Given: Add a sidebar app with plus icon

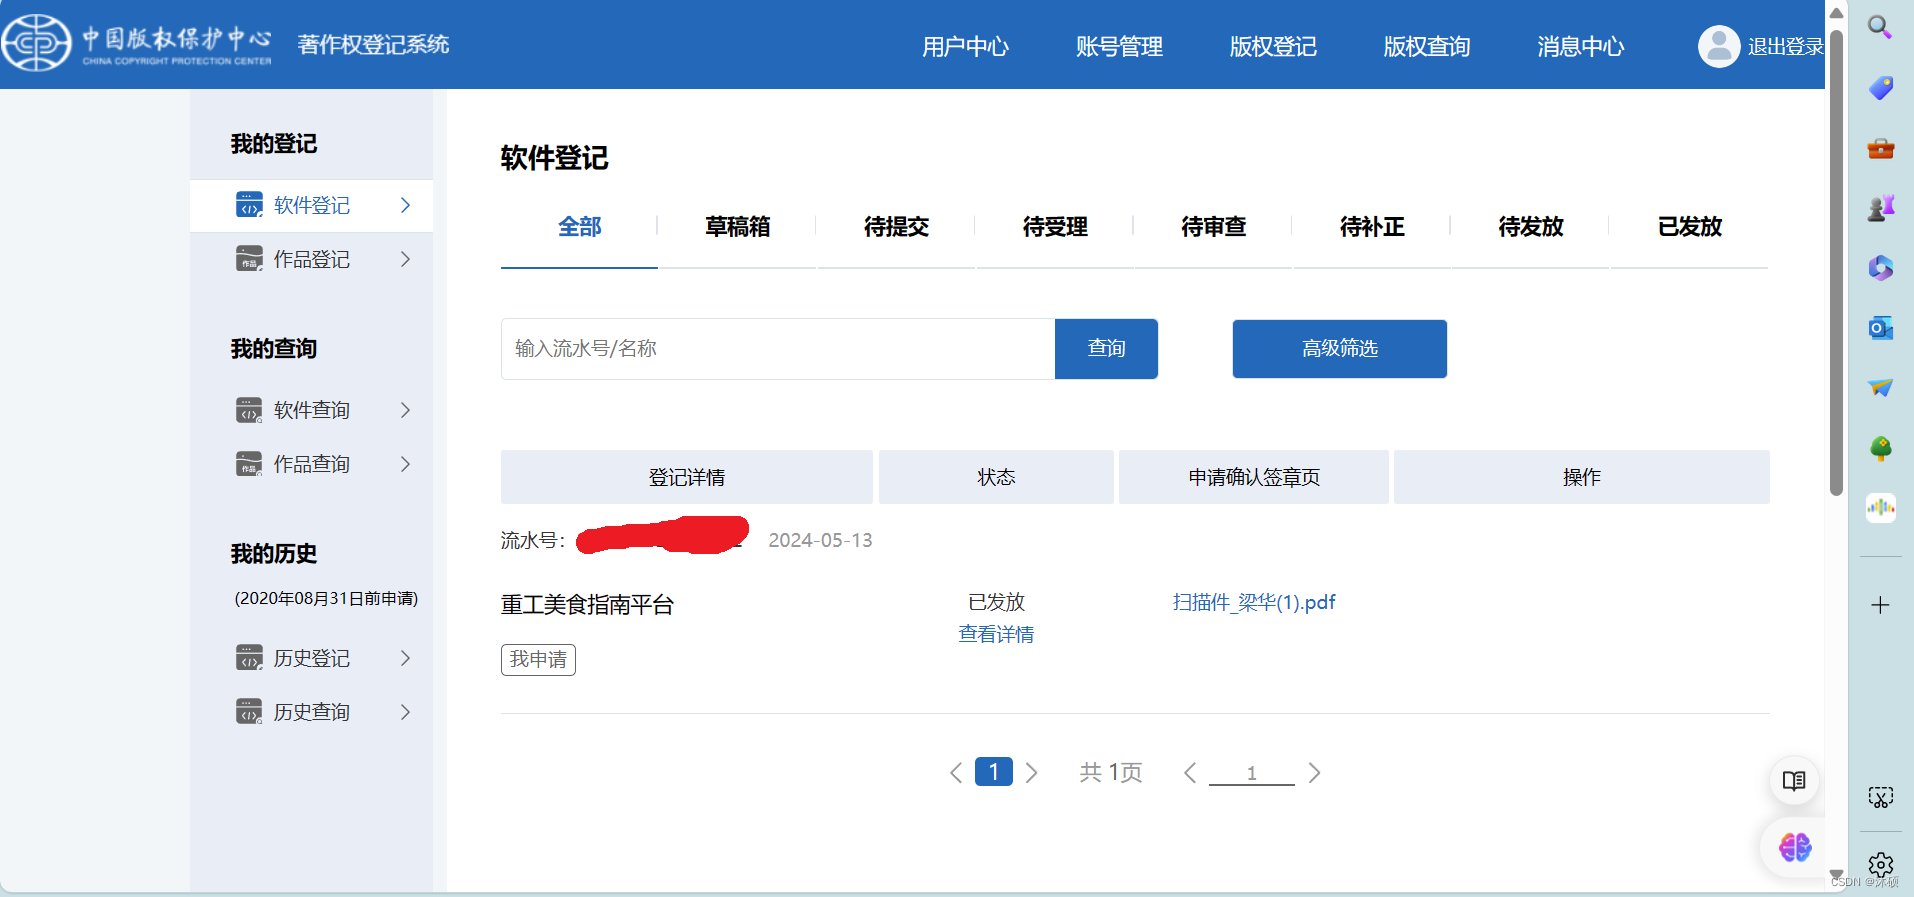Looking at the screenshot, I should (x=1880, y=605).
